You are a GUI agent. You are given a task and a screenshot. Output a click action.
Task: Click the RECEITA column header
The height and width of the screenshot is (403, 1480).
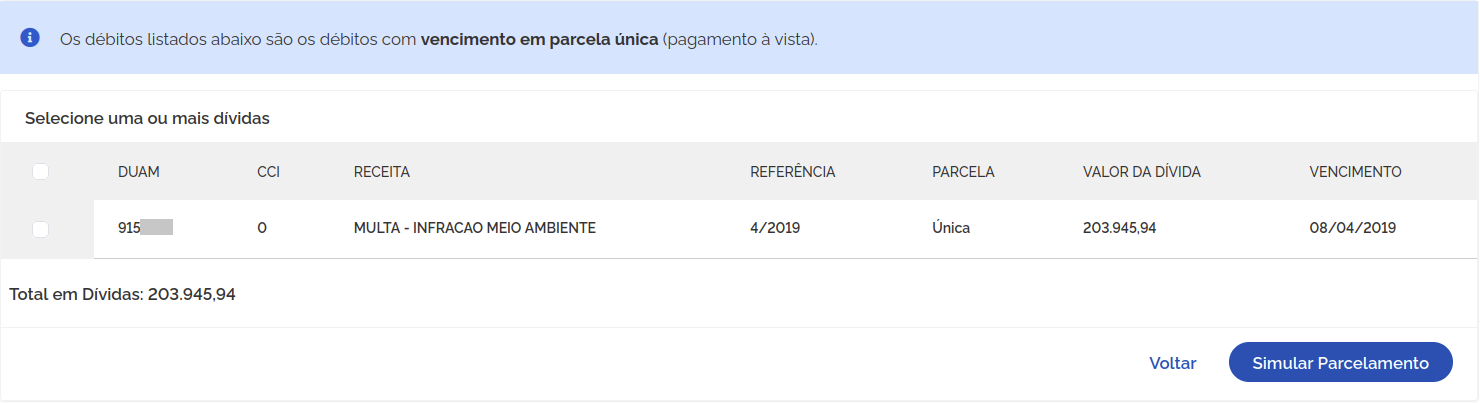(382, 172)
